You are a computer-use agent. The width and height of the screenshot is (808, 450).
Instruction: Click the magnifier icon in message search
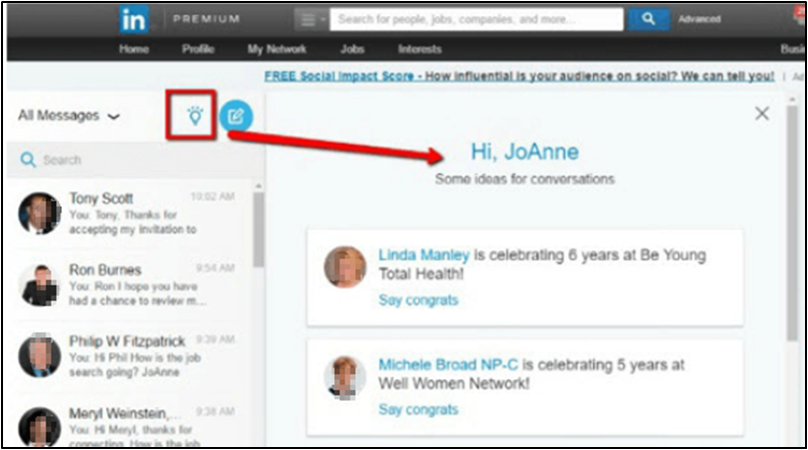point(28,160)
